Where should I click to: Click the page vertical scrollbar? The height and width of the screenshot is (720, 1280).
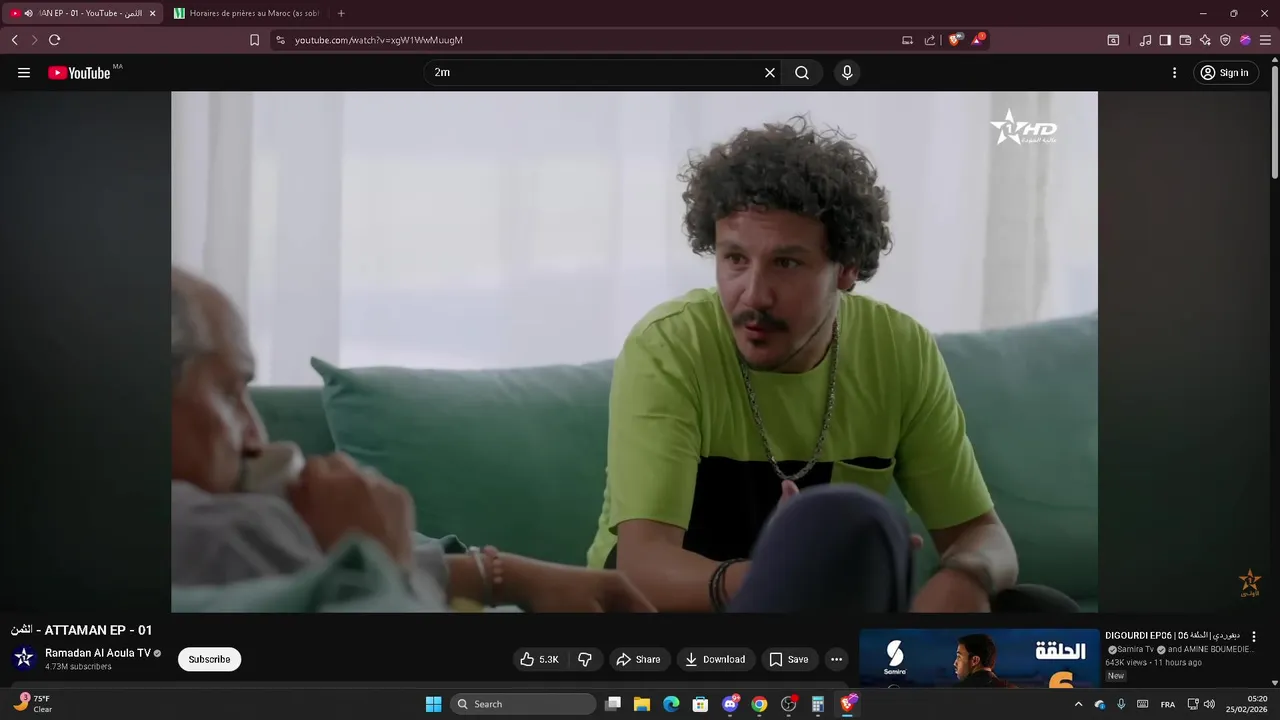pos(1274,120)
